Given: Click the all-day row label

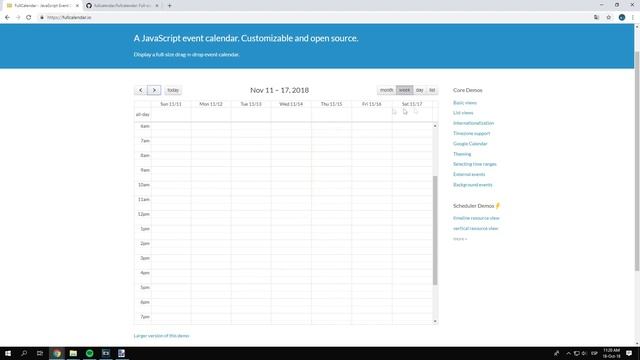Looking at the screenshot, I should pos(142,115).
